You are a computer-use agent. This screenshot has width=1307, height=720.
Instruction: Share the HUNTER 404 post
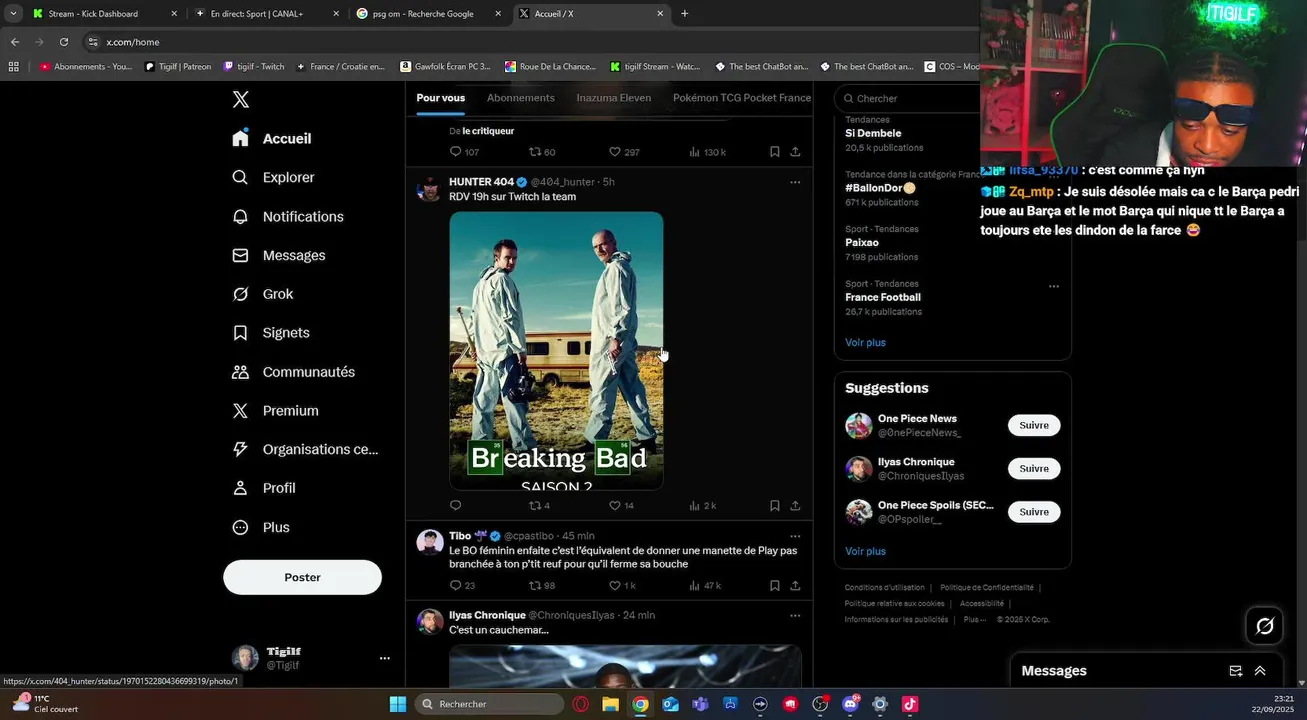point(795,505)
